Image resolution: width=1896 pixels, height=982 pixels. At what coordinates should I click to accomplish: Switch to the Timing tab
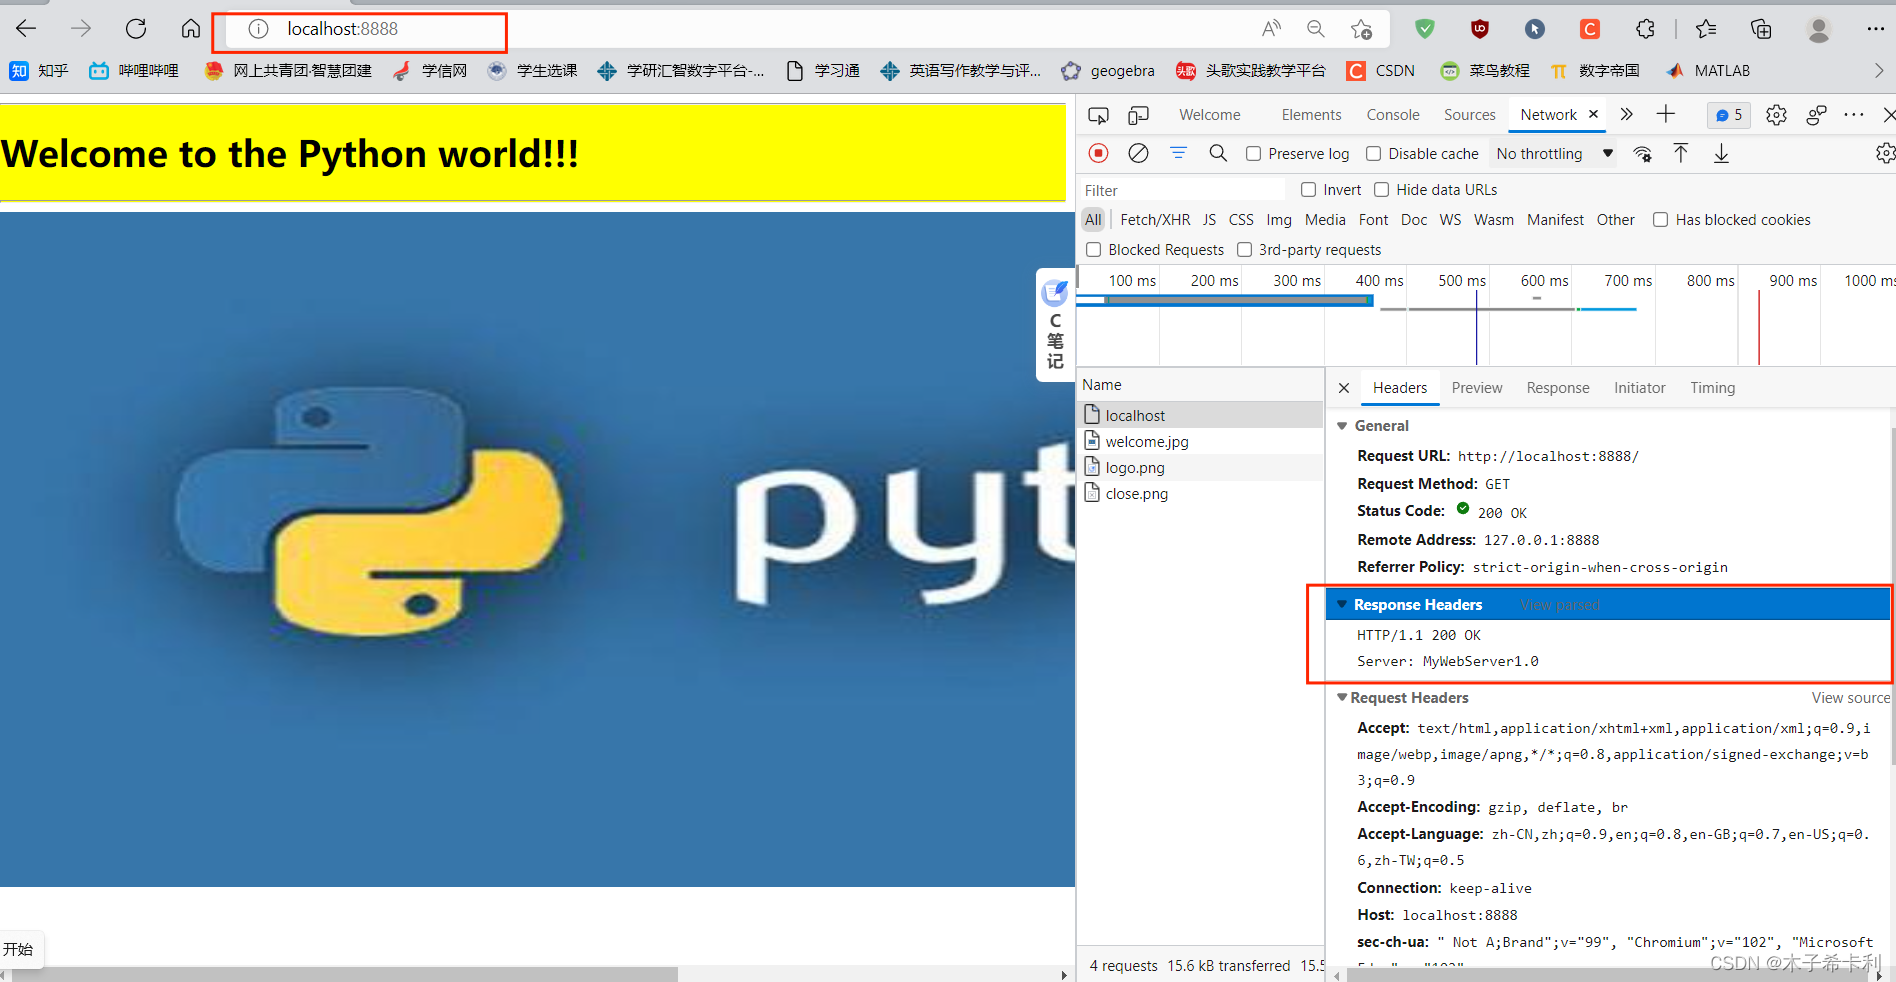coord(1712,388)
